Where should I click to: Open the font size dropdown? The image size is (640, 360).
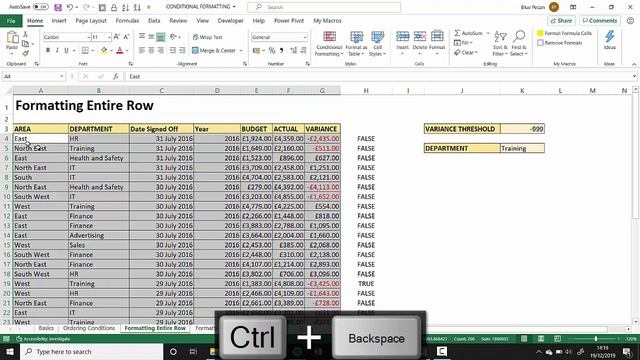pos(109,37)
